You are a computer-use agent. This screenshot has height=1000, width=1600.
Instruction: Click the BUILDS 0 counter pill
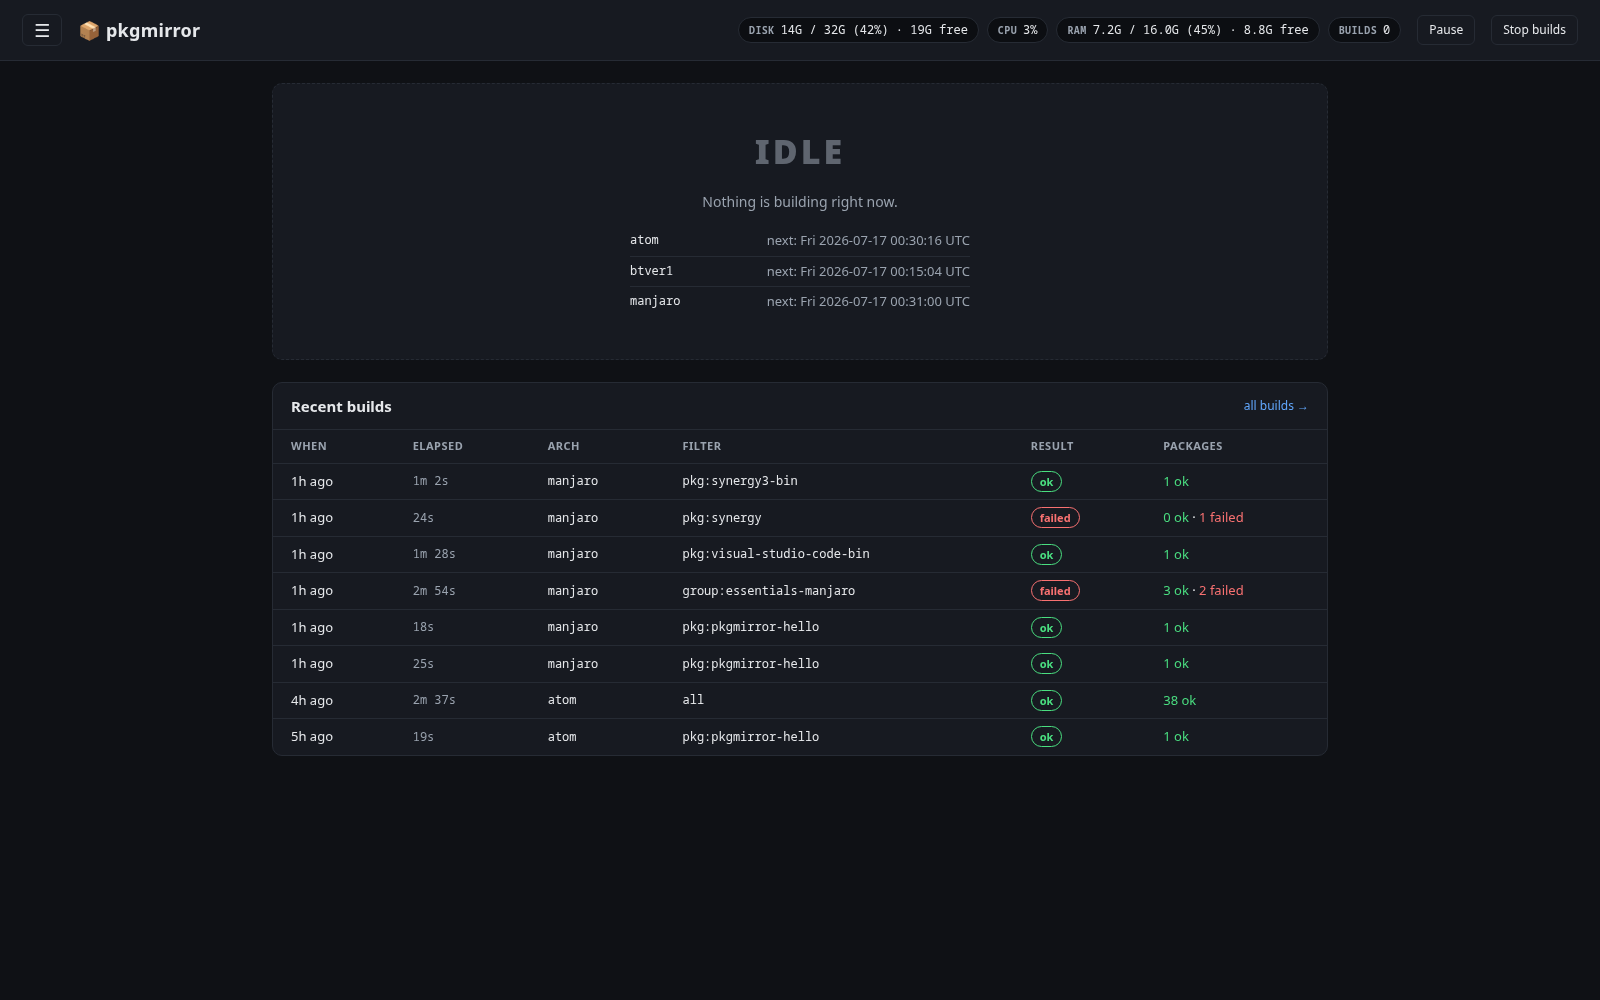point(1364,30)
